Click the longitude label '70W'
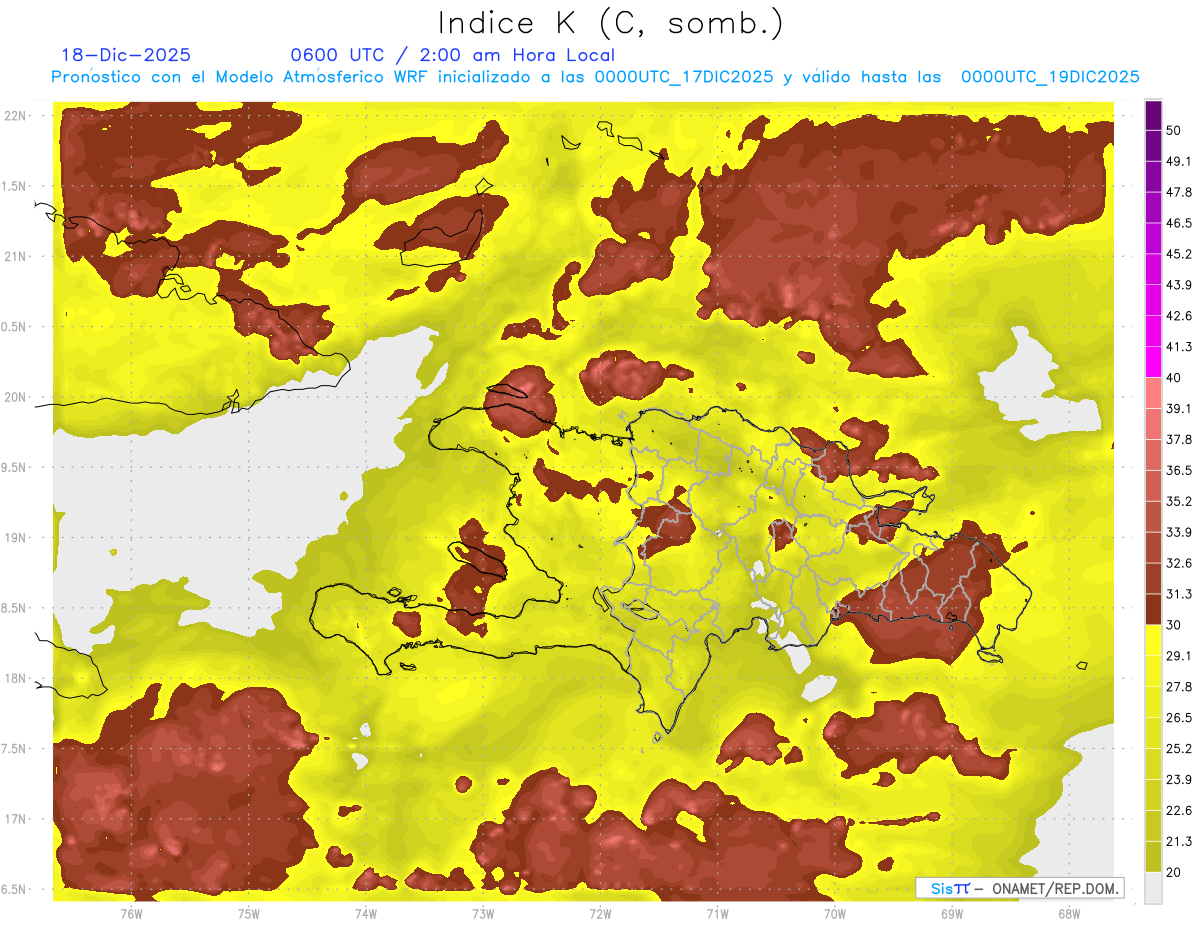This screenshot has height=927, width=1200. click(x=835, y=914)
